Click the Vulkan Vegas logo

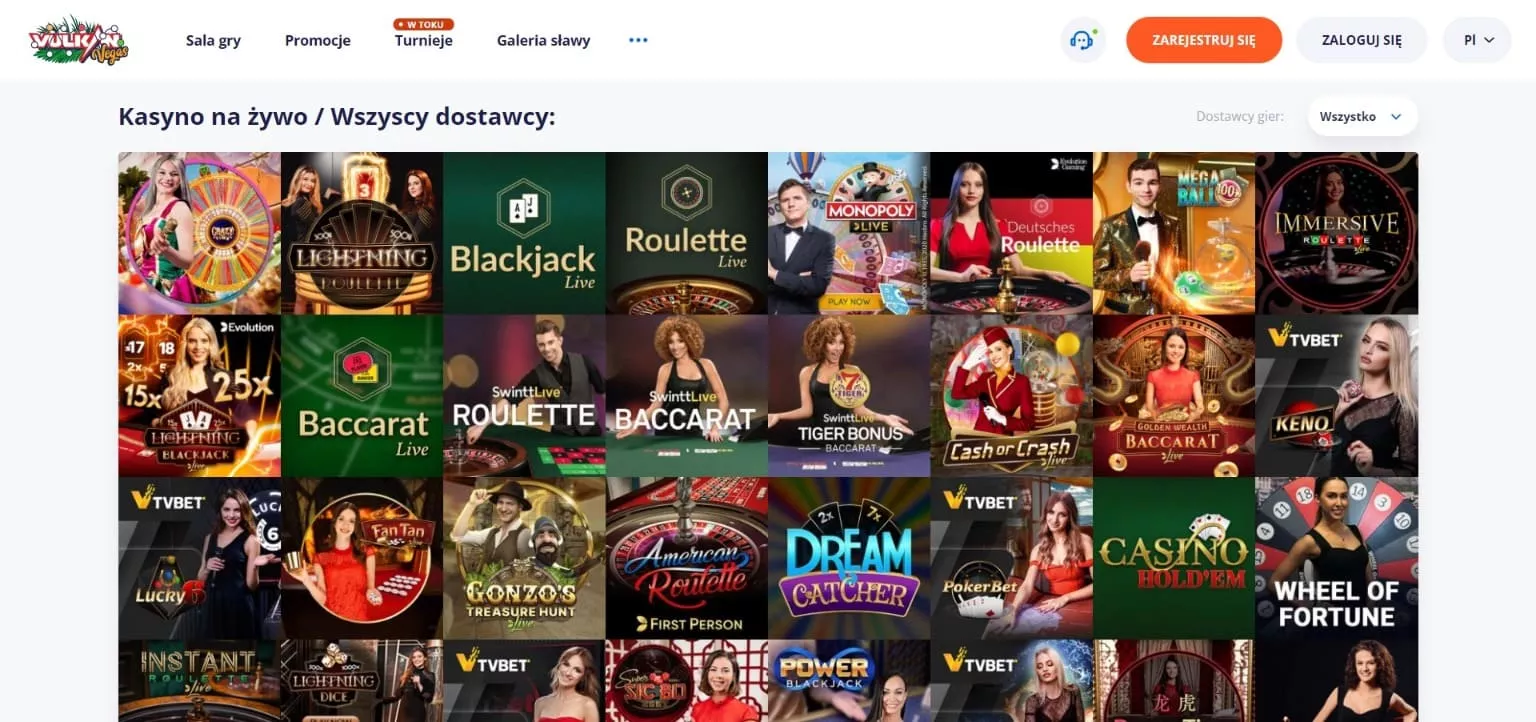pos(79,41)
